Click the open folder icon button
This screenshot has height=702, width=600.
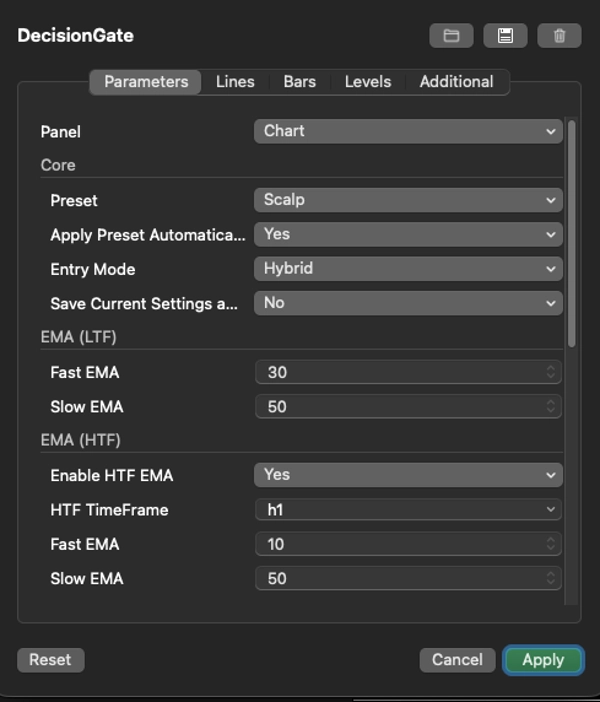click(451, 36)
